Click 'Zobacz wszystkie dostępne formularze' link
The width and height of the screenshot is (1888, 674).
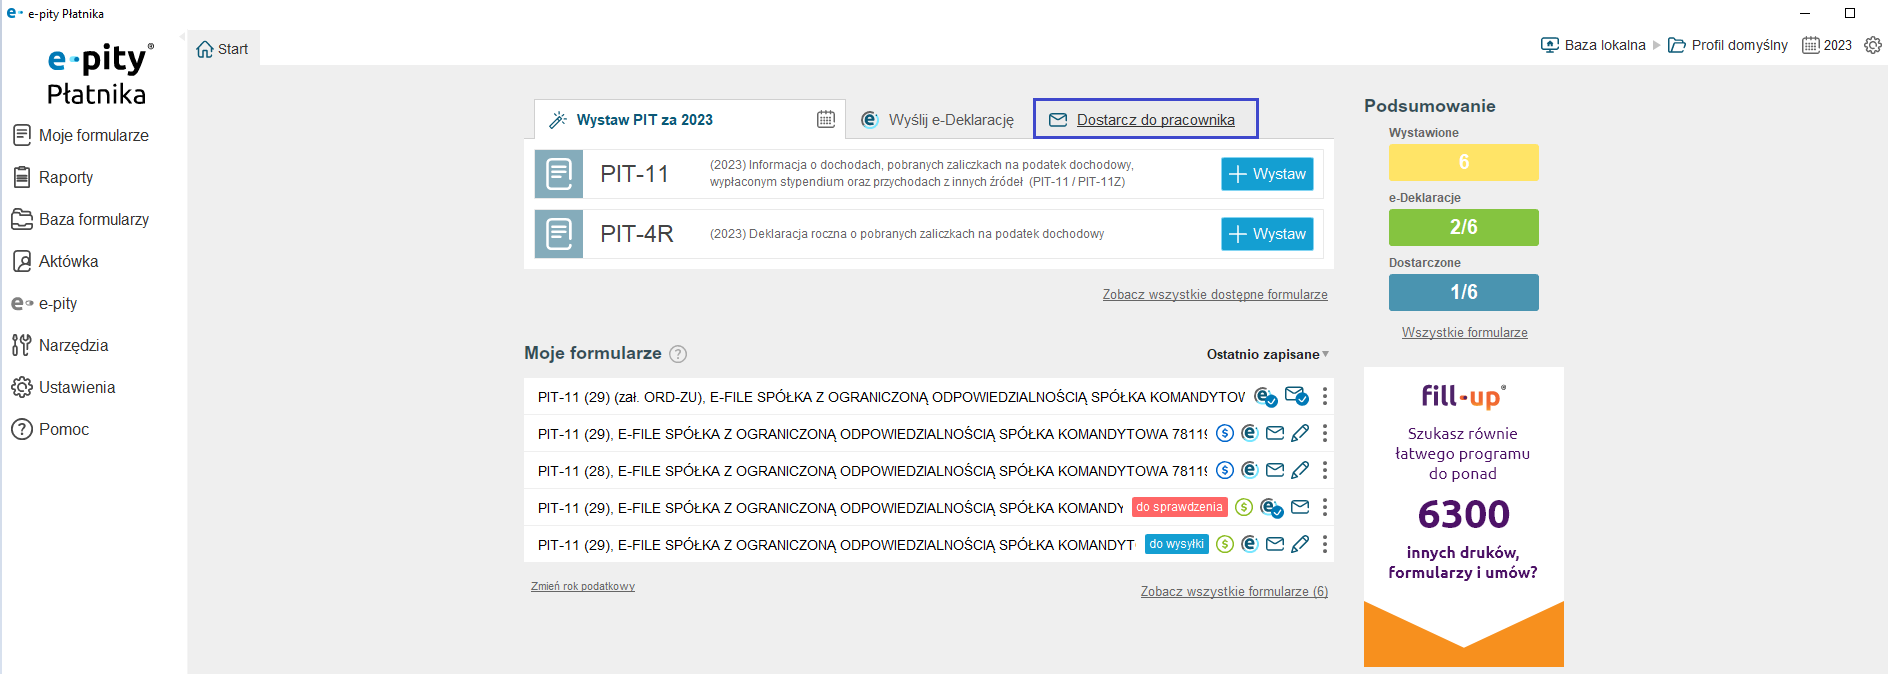(x=1215, y=295)
